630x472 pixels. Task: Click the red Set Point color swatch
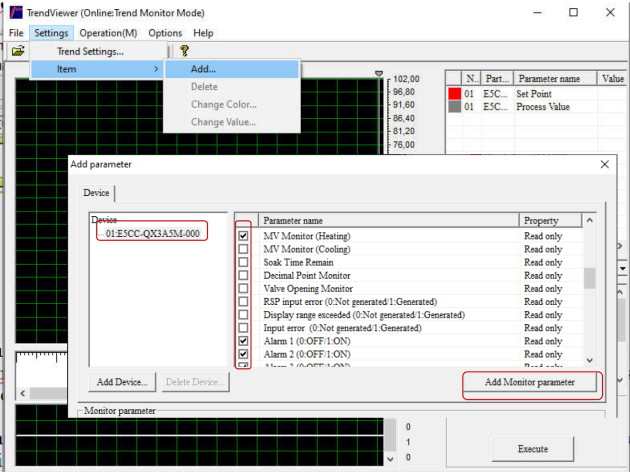click(x=454, y=94)
